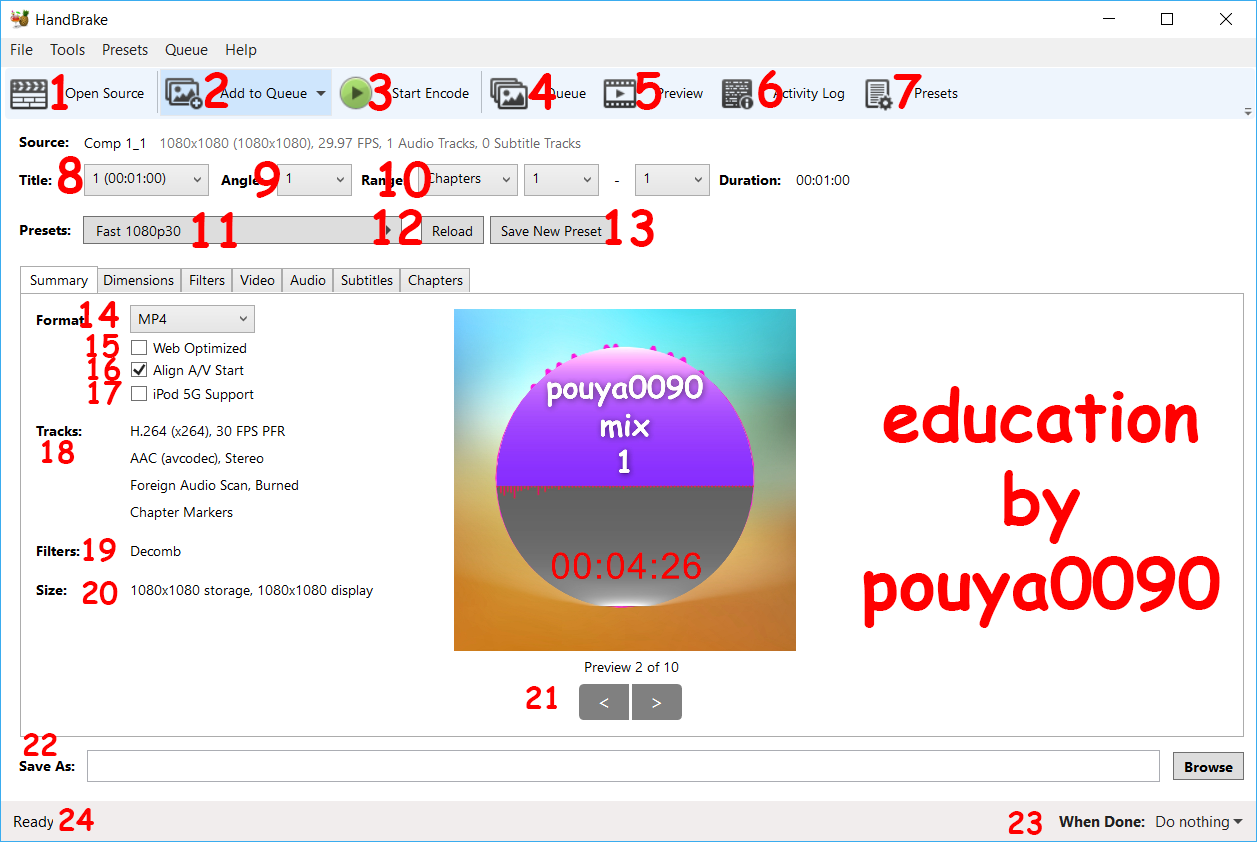Switch to the Video tab

click(257, 280)
